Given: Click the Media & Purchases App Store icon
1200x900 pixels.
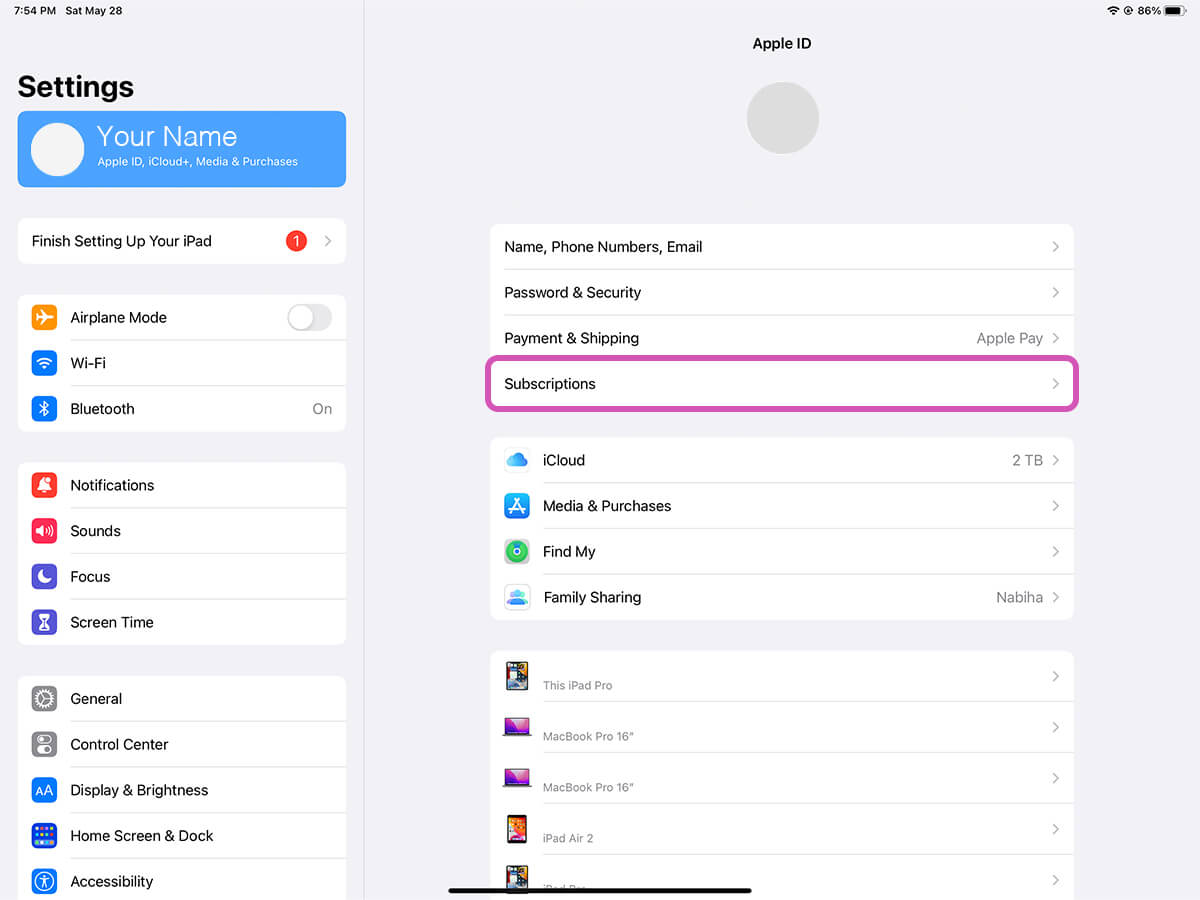Looking at the screenshot, I should (x=516, y=506).
